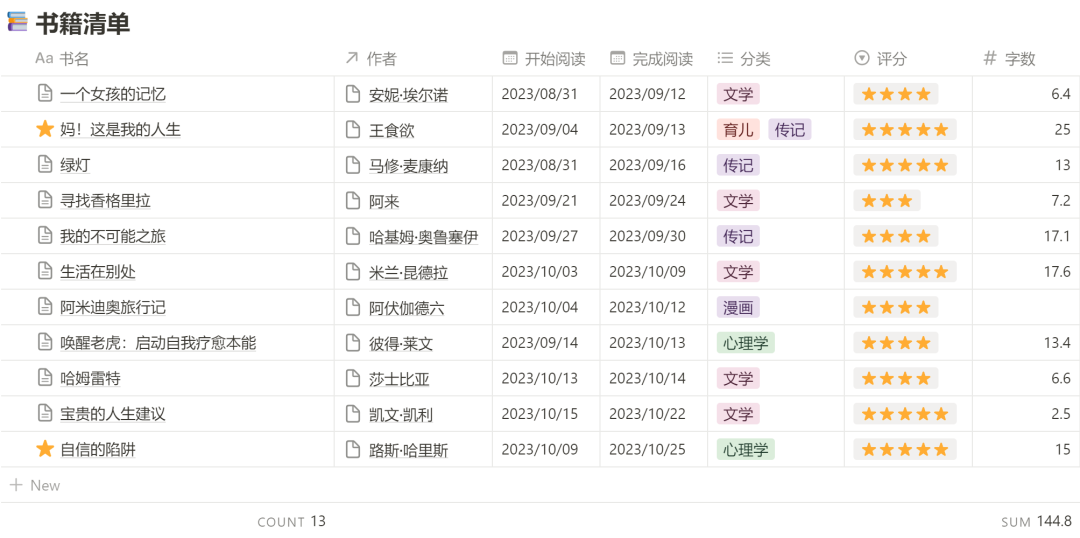Click word count value 17.6
Screen dimensions: 1080x538
point(1057,272)
